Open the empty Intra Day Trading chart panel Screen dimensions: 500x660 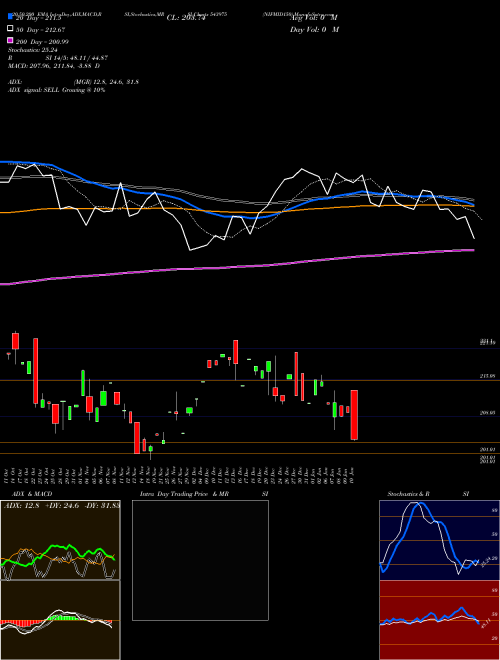(x=200, y=560)
